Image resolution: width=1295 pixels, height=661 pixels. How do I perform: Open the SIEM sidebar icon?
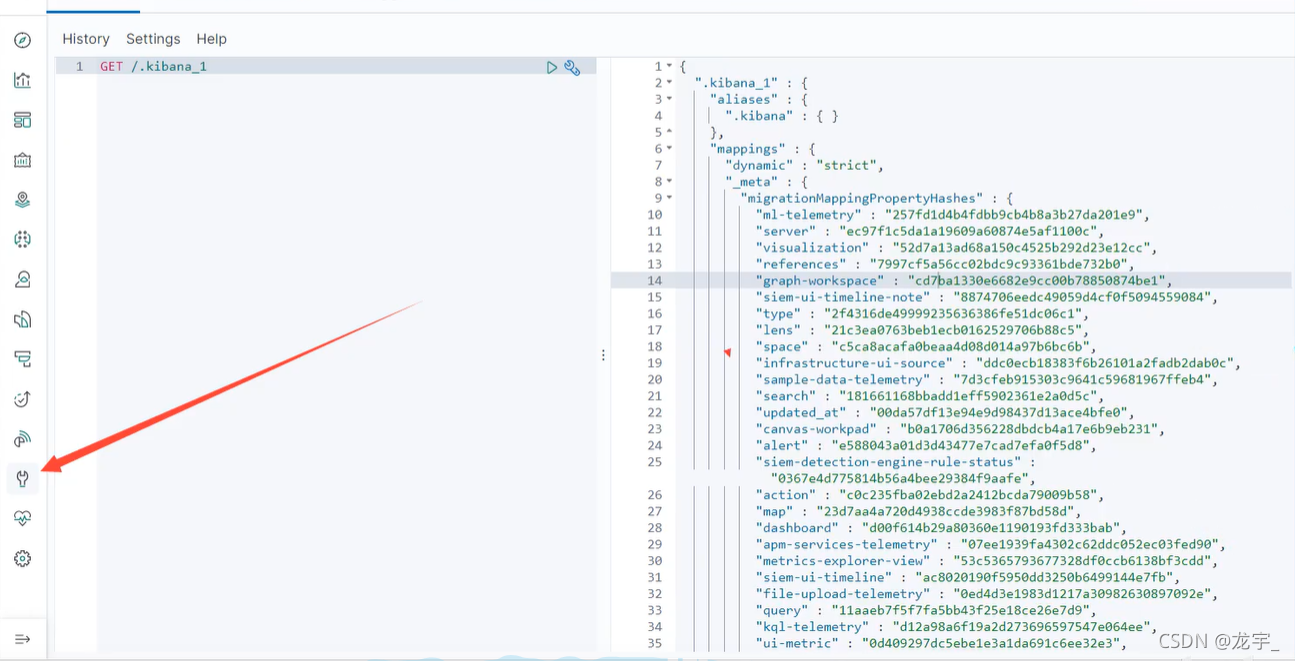22,439
